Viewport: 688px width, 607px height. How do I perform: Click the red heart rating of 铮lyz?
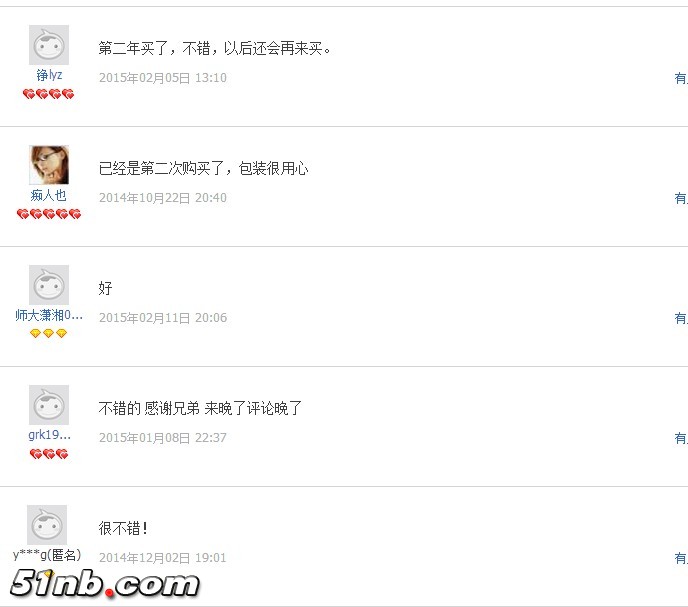click(x=49, y=94)
